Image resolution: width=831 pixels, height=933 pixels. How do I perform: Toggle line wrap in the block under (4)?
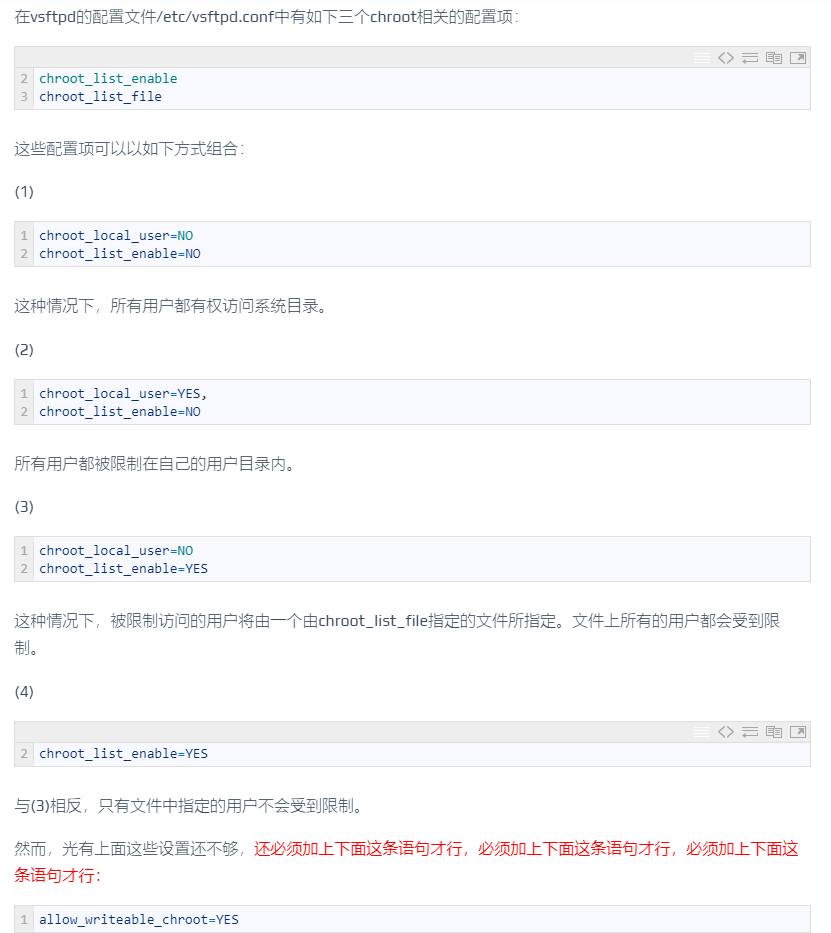(750, 732)
